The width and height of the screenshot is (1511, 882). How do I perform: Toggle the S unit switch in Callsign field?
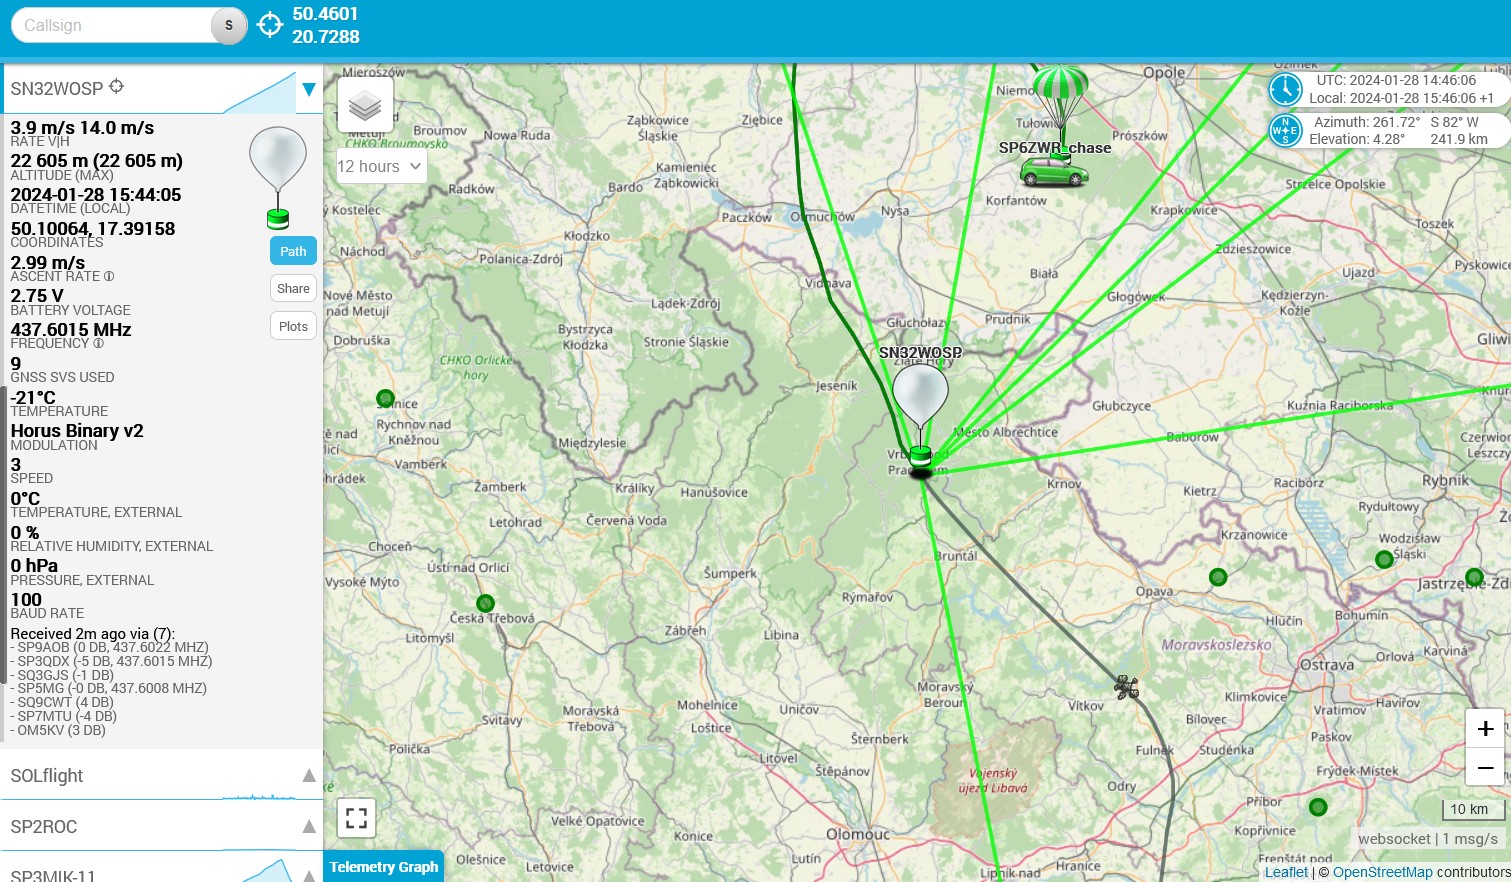pyautogui.click(x=229, y=26)
